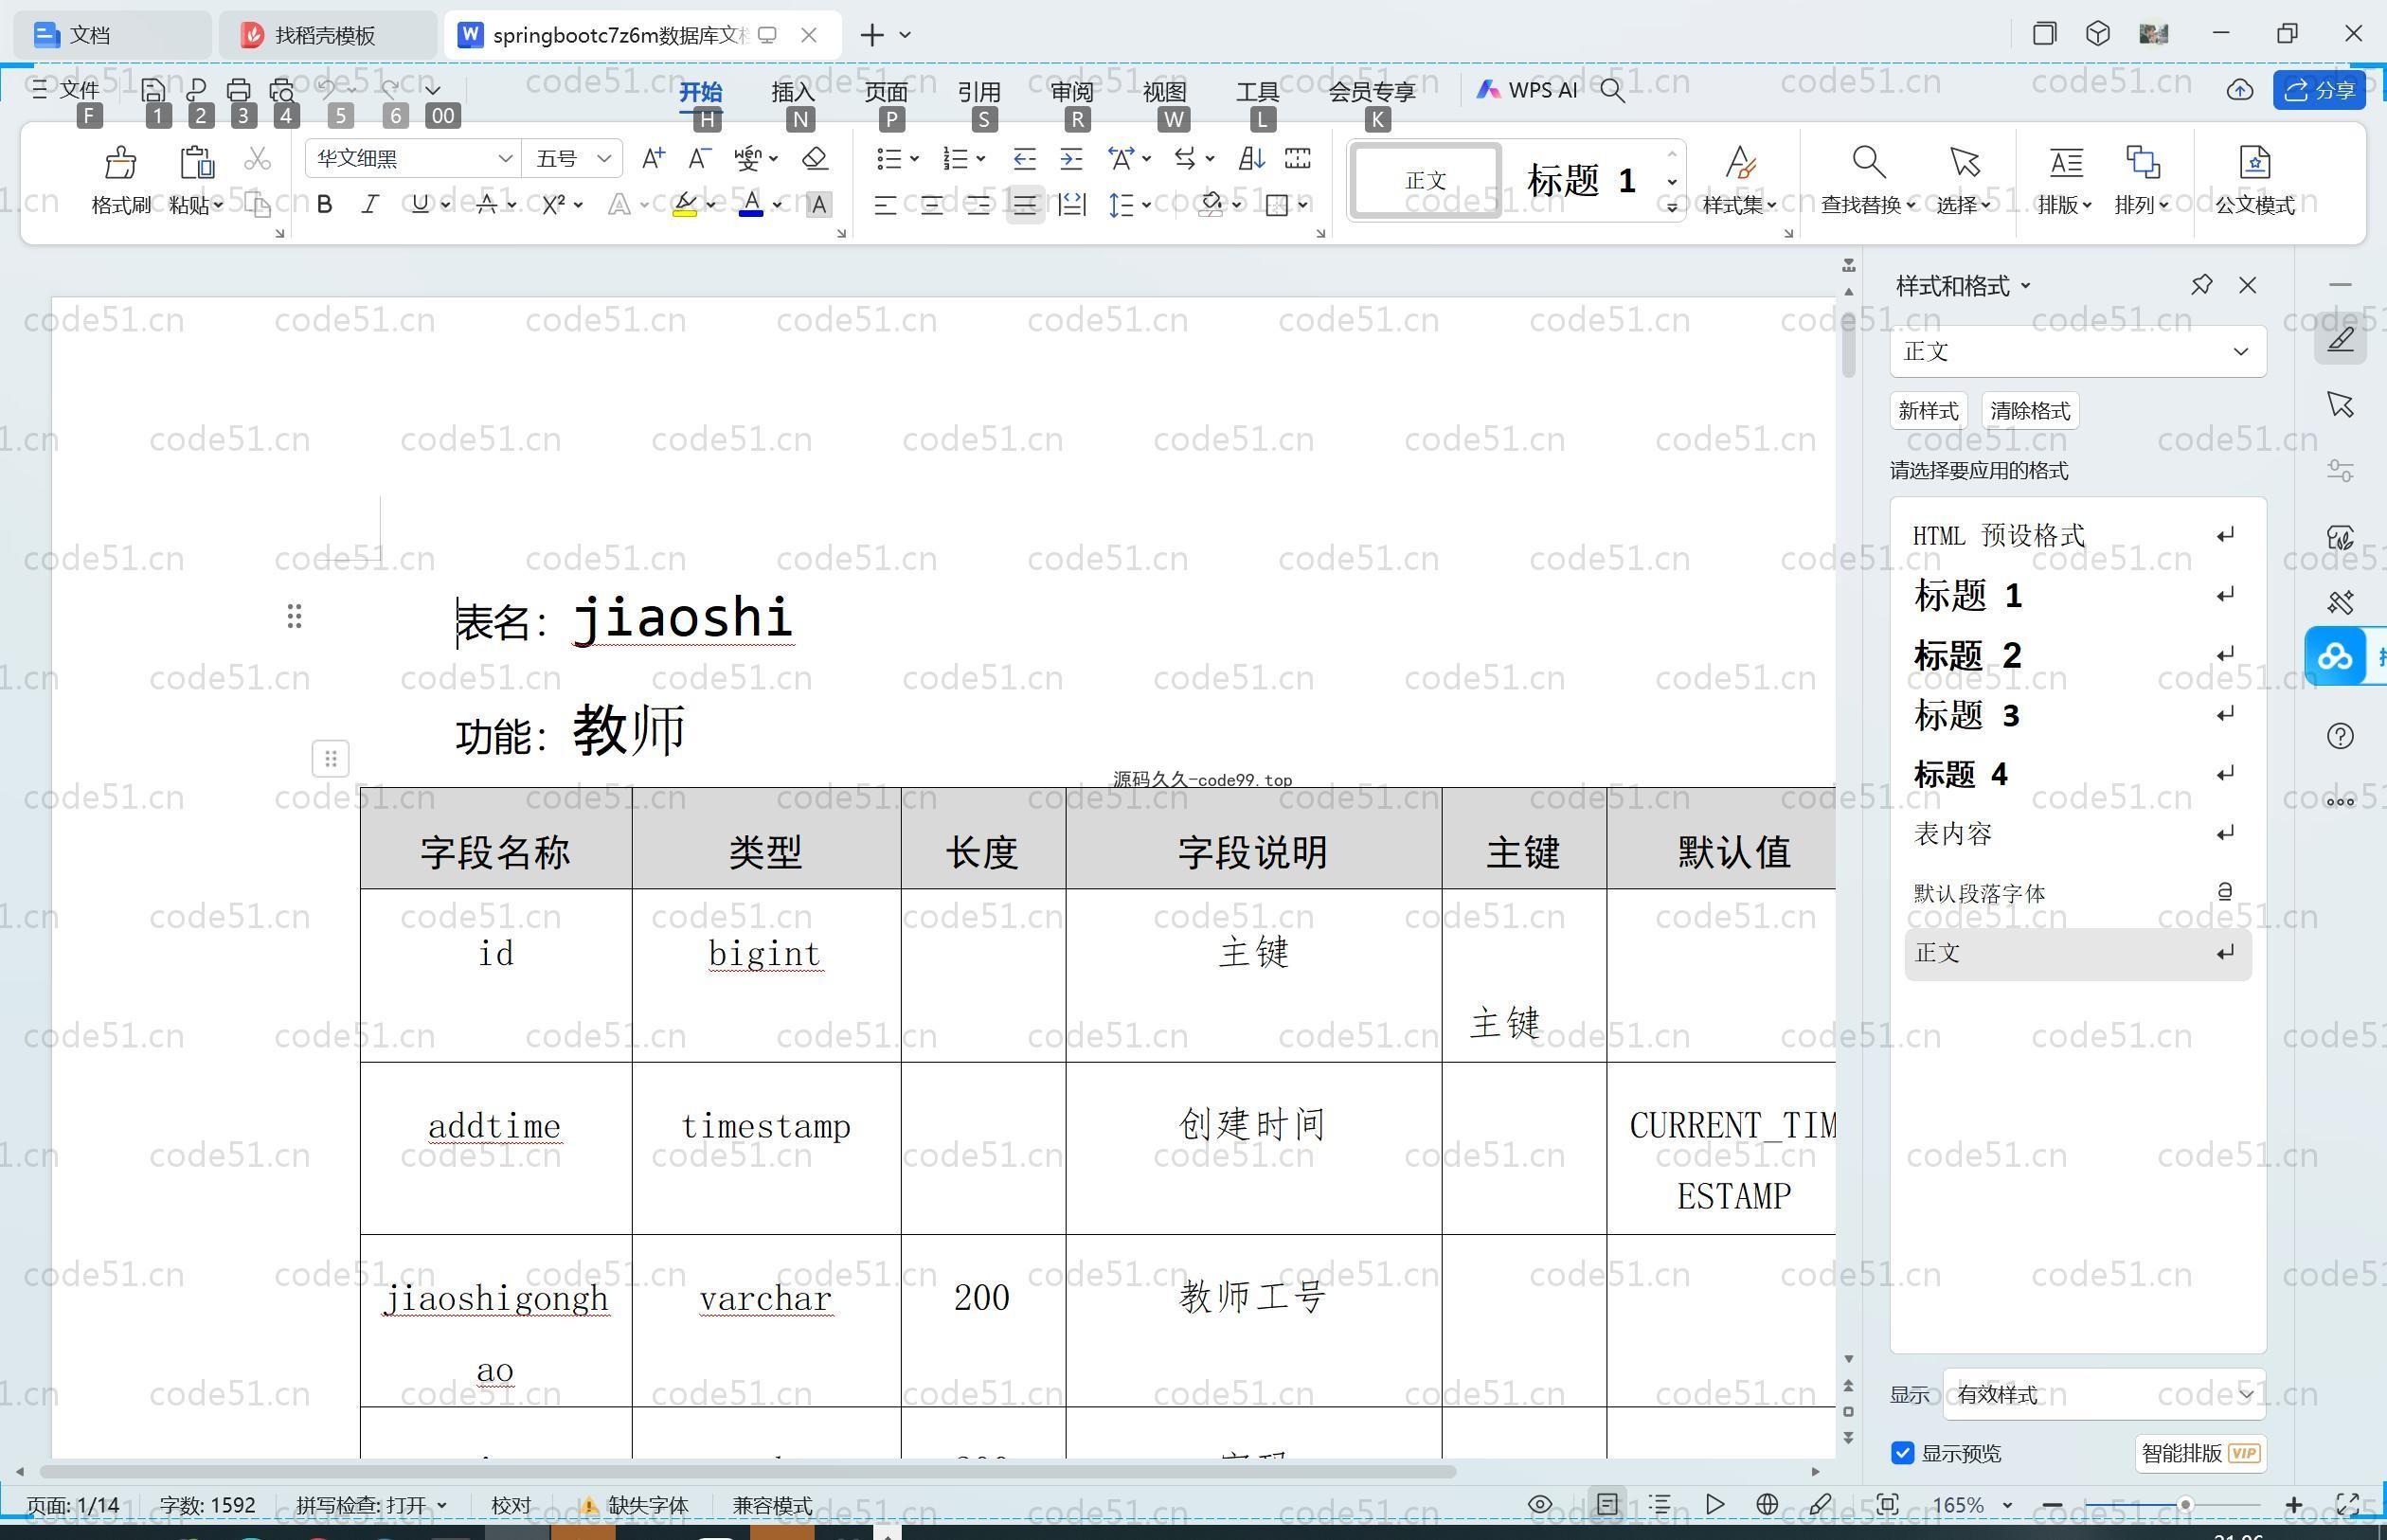Open the File (文件) menu
Viewport: 2387px width, 1540px height.
(x=66, y=90)
